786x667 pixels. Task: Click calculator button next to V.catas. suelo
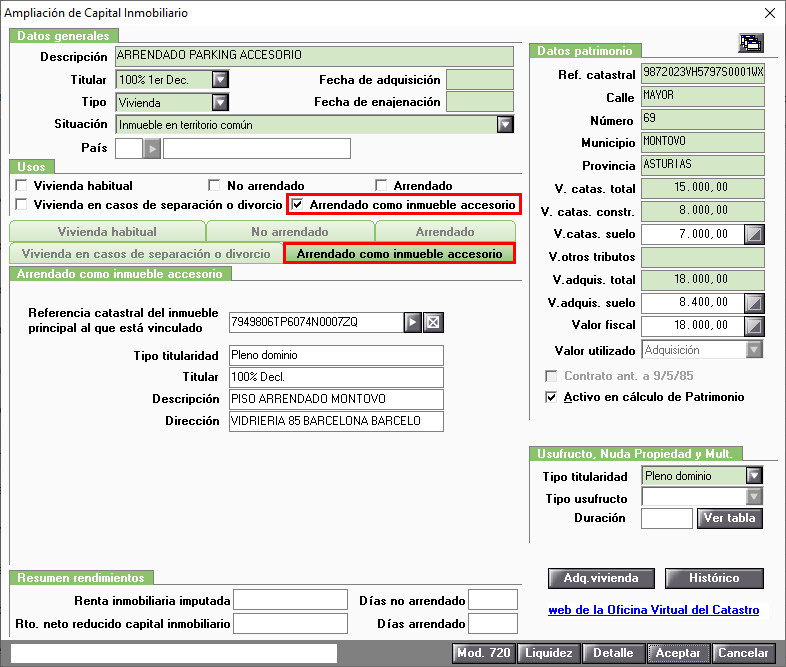point(754,234)
